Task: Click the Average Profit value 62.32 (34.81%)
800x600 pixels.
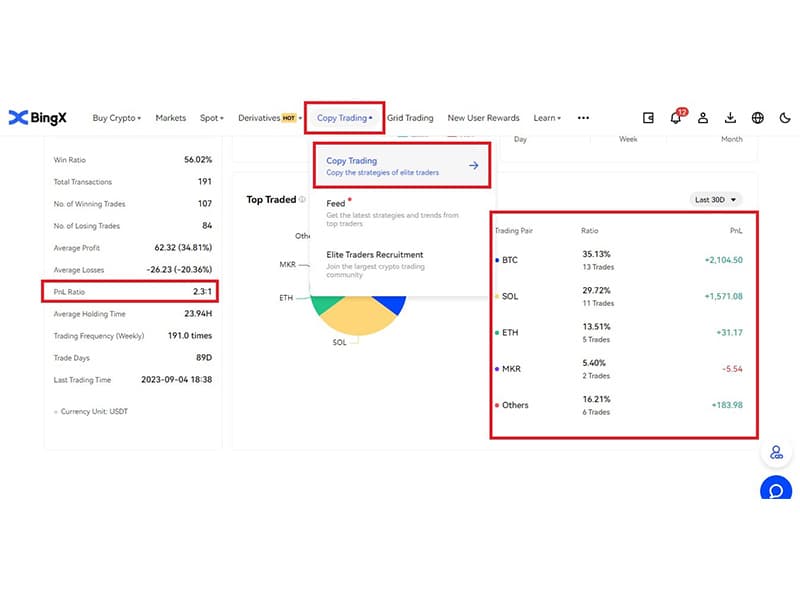Action: click(x=183, y=247)
